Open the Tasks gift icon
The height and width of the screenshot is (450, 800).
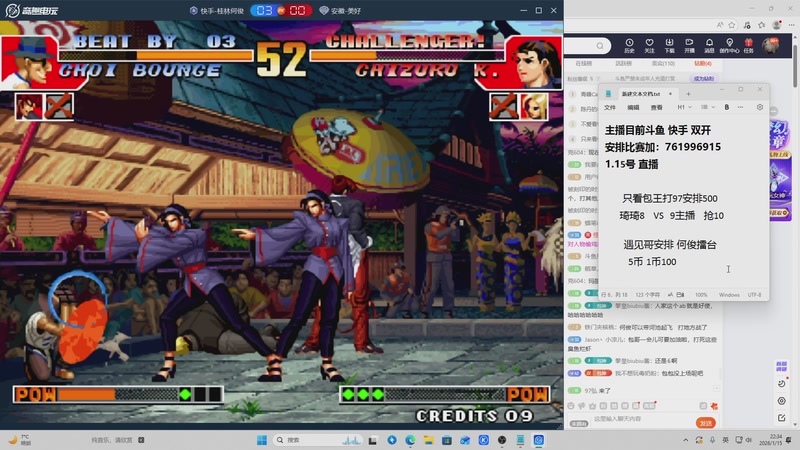(x=748, y=45)
